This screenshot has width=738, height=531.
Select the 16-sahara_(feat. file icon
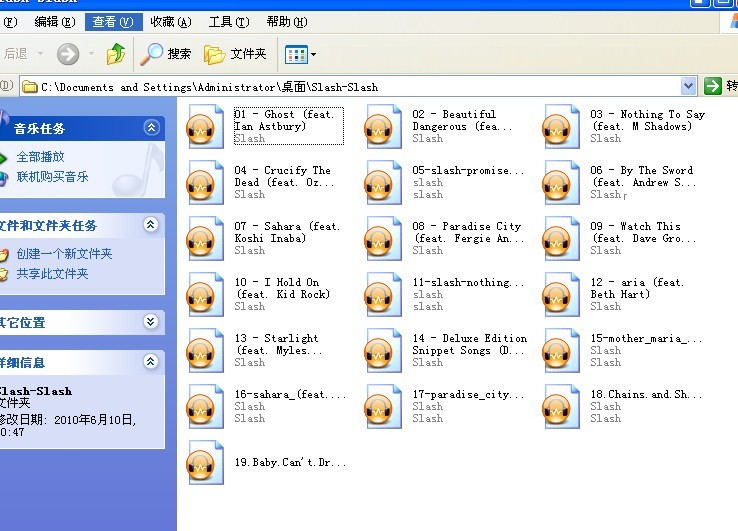(x=205, y=407)
